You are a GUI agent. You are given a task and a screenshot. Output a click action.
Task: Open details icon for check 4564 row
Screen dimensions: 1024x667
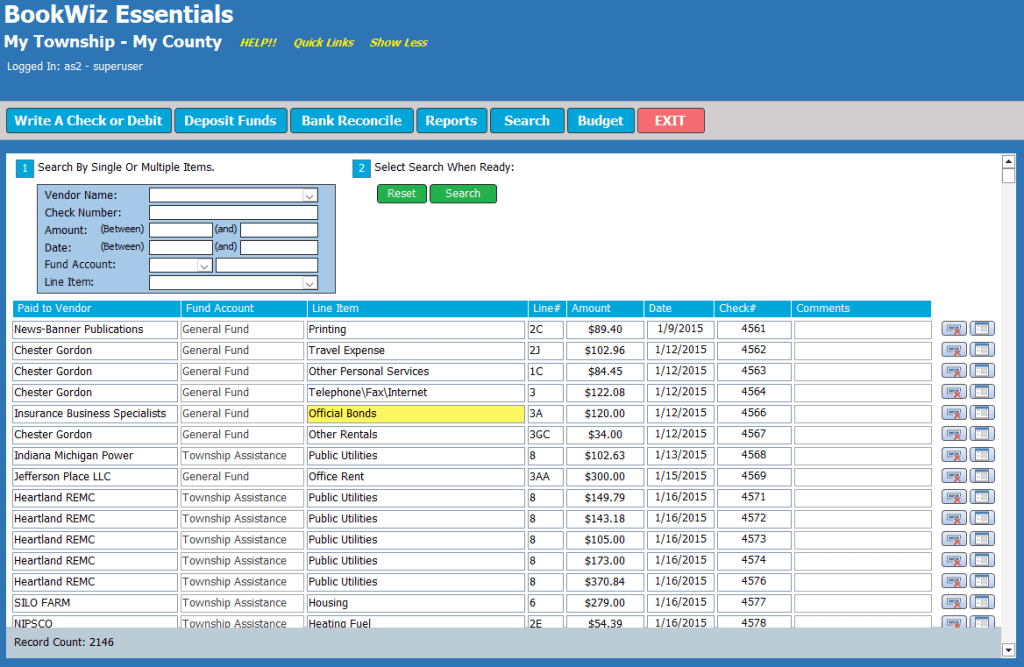(983, 392)
